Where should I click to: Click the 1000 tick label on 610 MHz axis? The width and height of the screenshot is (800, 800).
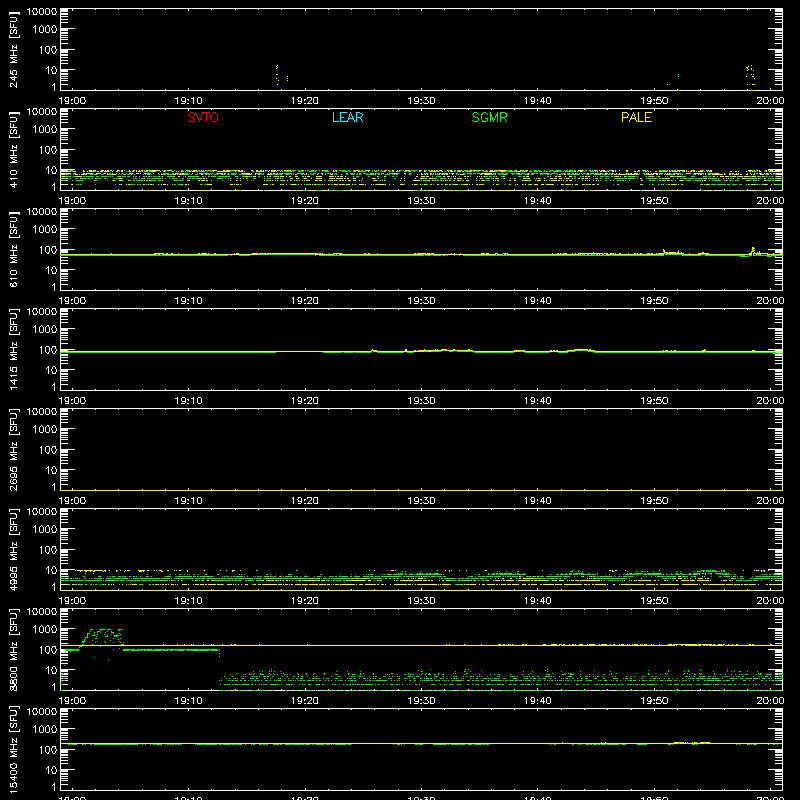45,230
